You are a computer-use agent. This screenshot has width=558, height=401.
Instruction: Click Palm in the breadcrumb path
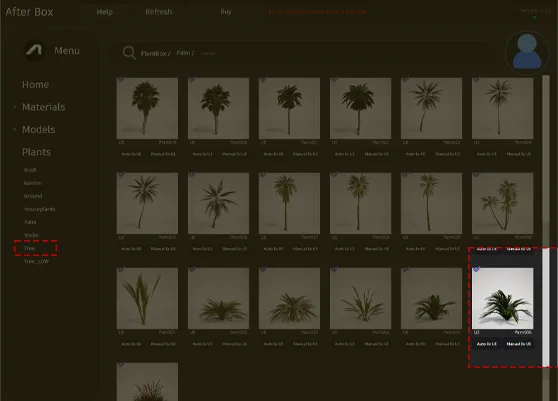click(183, 53)
